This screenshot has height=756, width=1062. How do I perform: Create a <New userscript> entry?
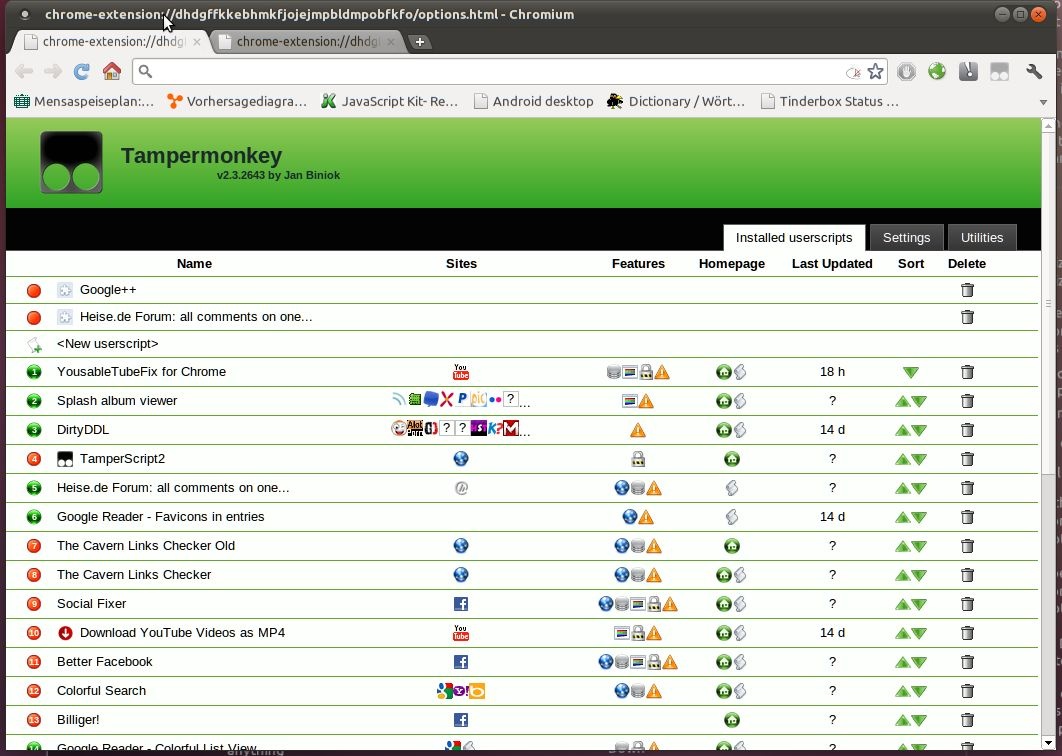click(x=108, y=344)
